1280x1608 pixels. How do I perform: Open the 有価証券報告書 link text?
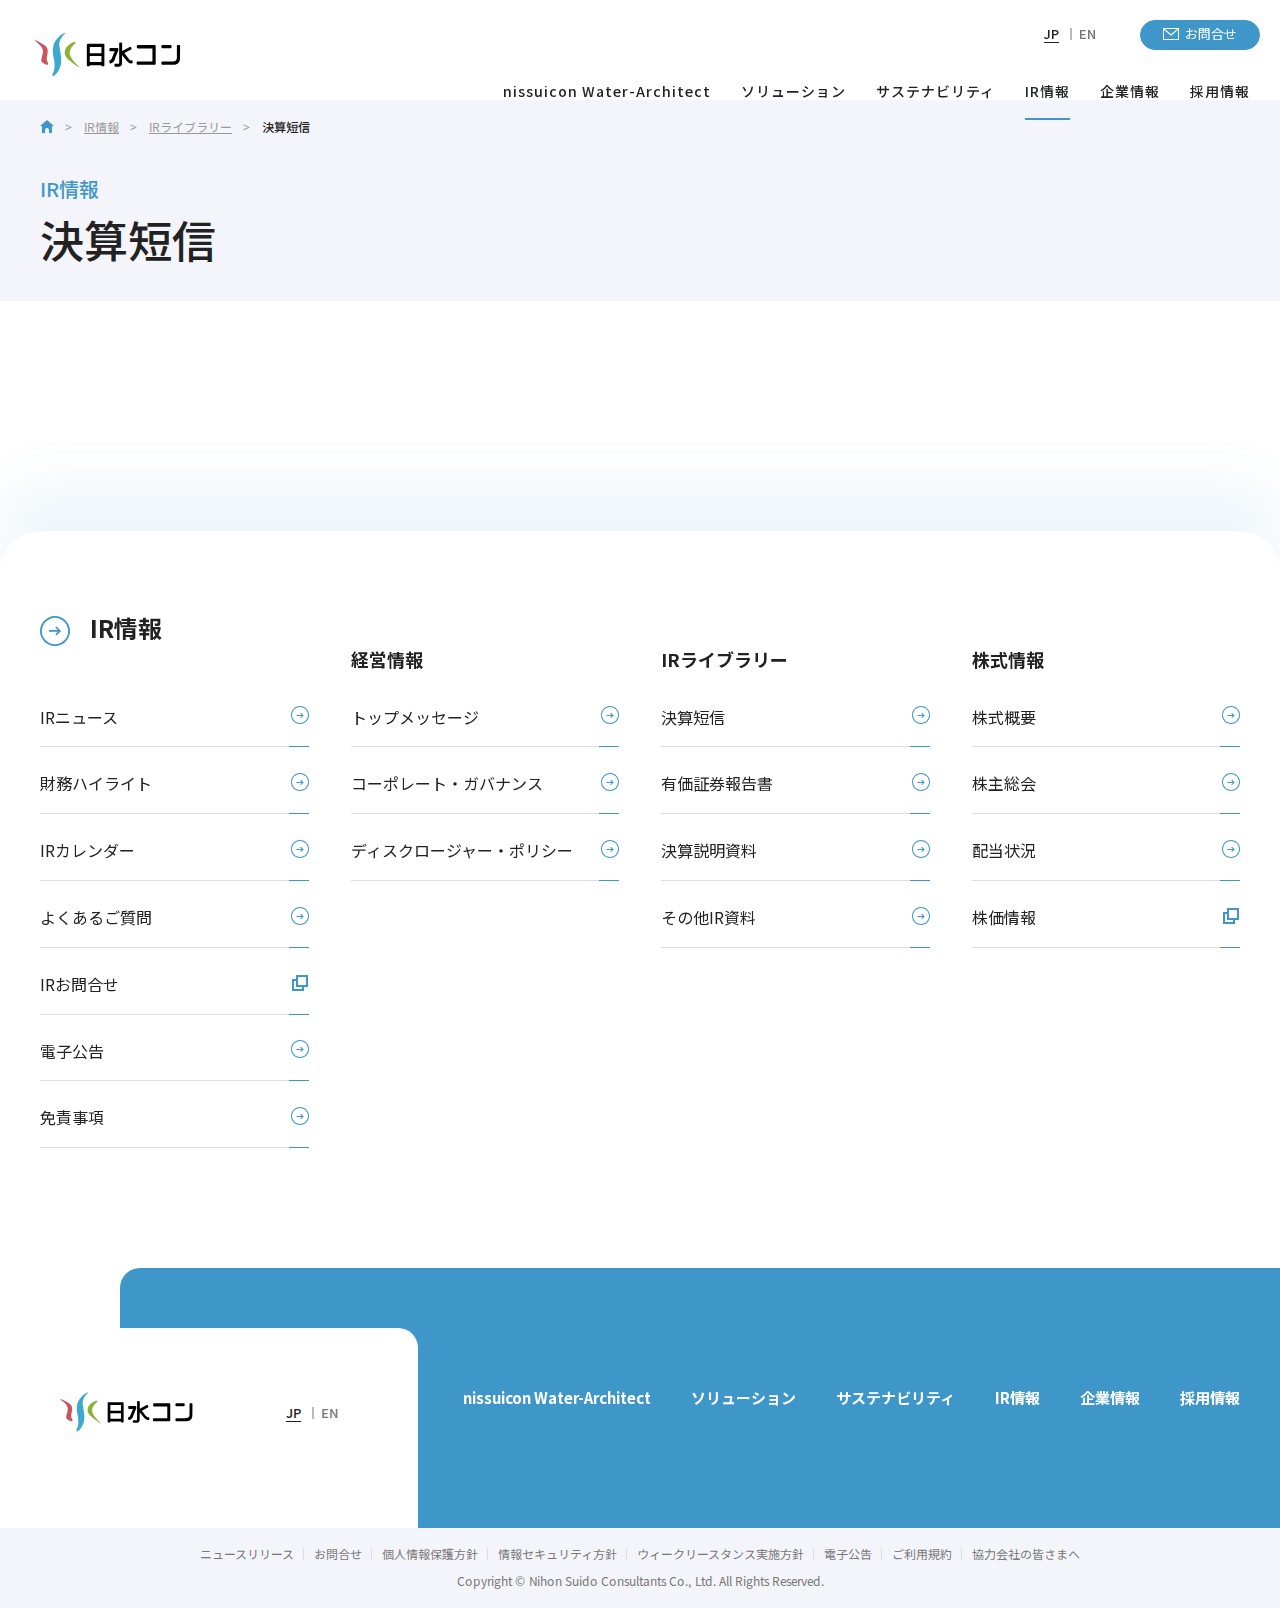tap(717, 784)
